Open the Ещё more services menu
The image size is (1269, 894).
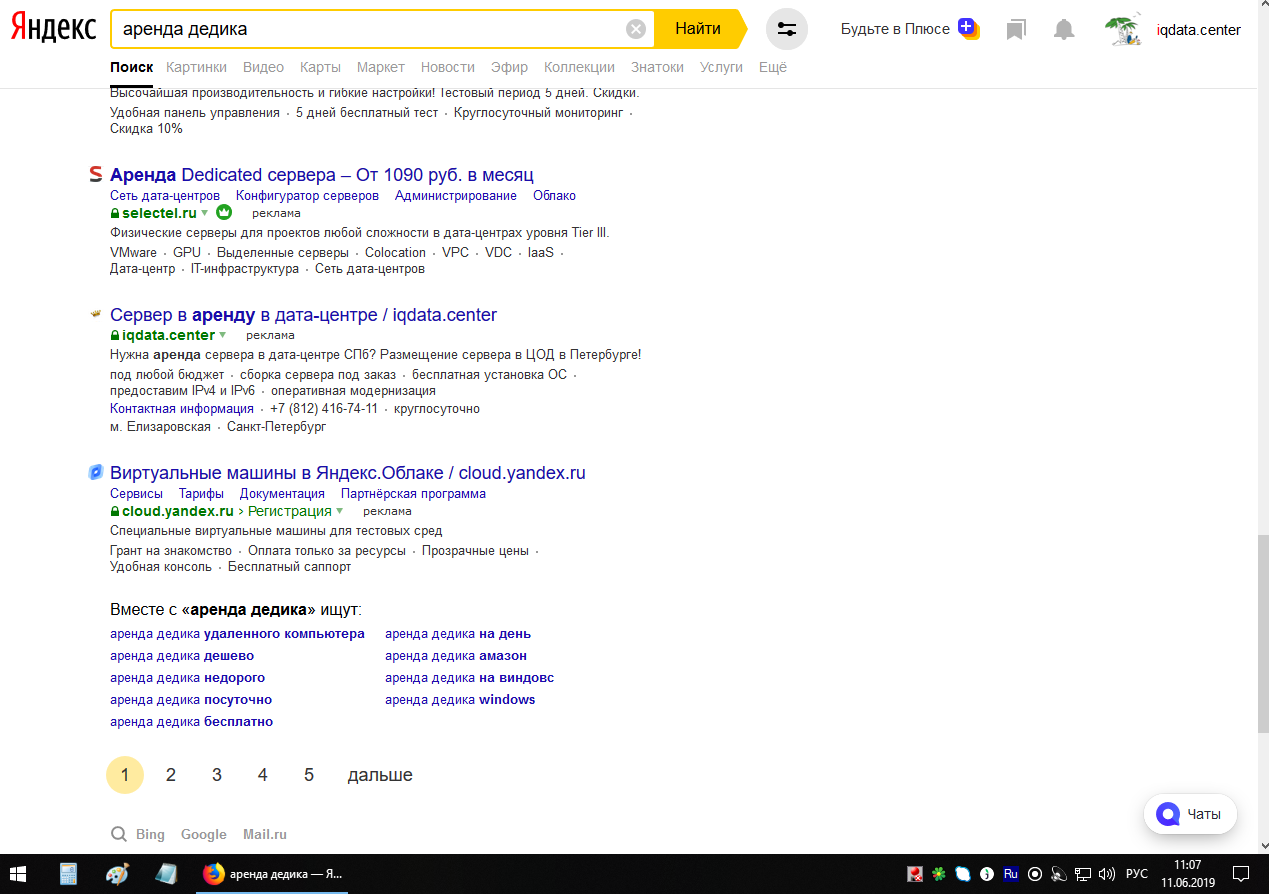click(x=773, y=67)
